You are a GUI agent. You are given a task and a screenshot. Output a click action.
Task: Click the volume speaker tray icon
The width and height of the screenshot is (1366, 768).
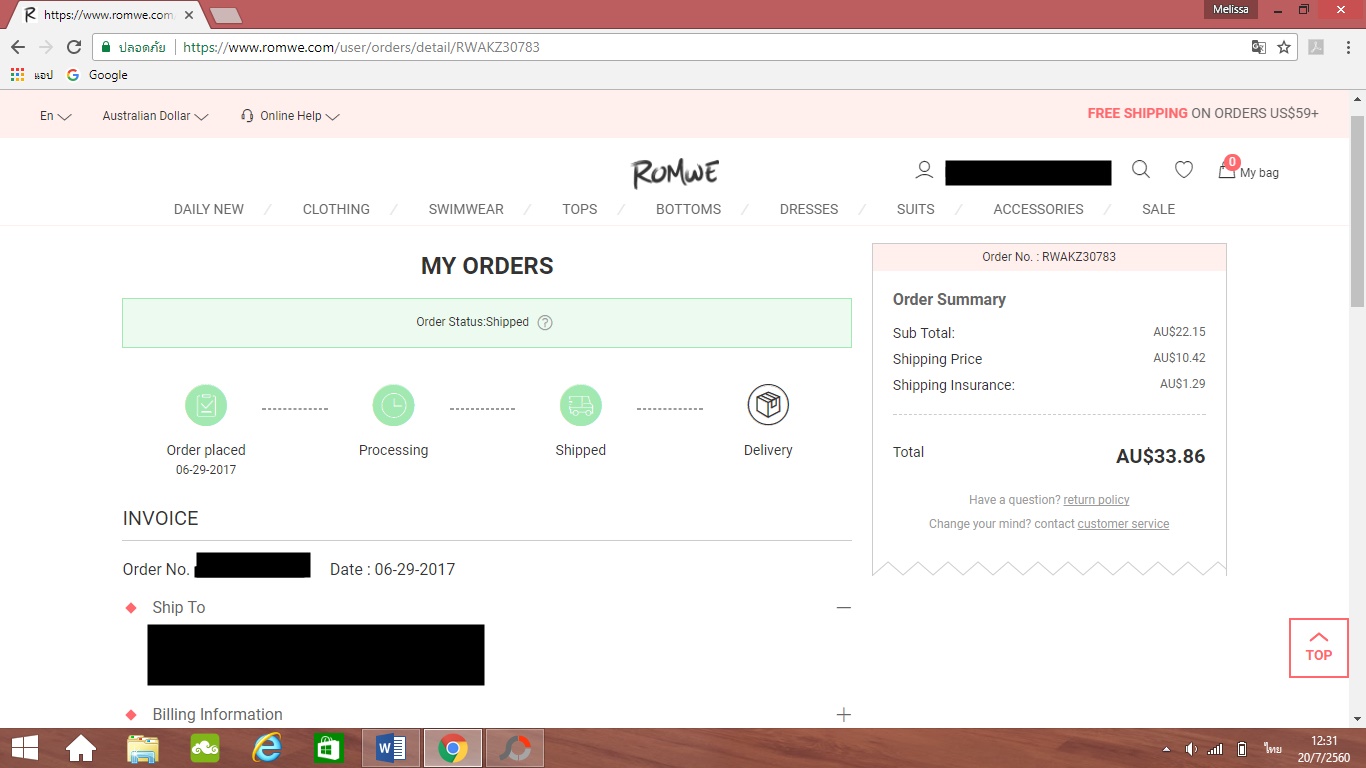(1191, 749)
